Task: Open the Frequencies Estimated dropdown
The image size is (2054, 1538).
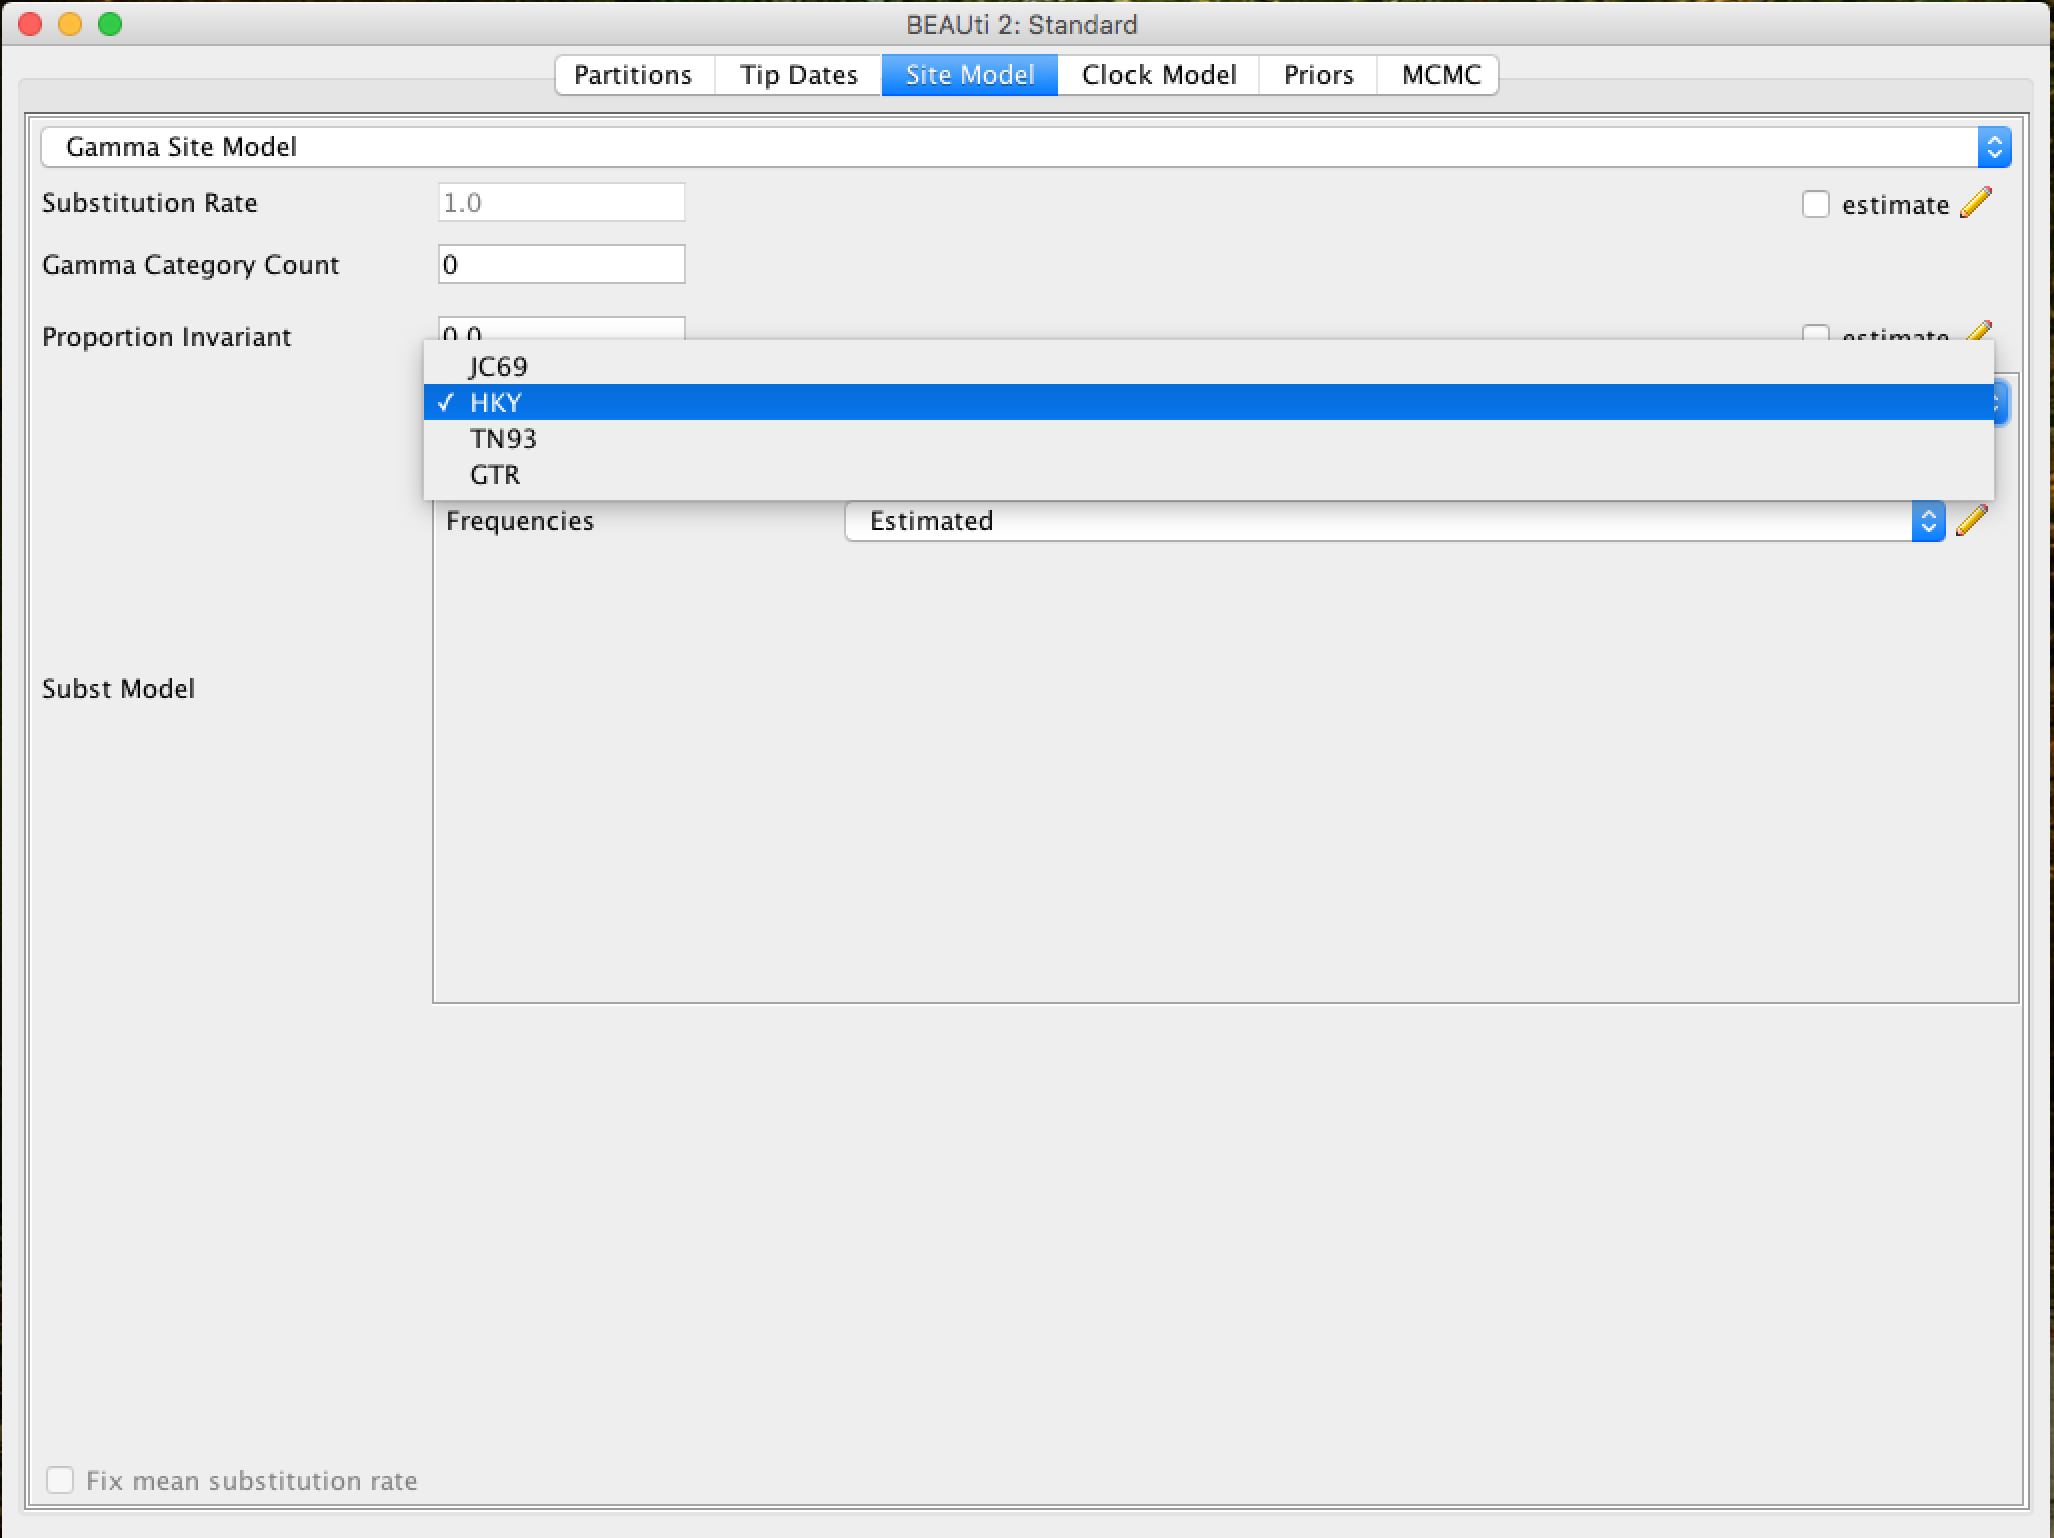Action: 1395,521
